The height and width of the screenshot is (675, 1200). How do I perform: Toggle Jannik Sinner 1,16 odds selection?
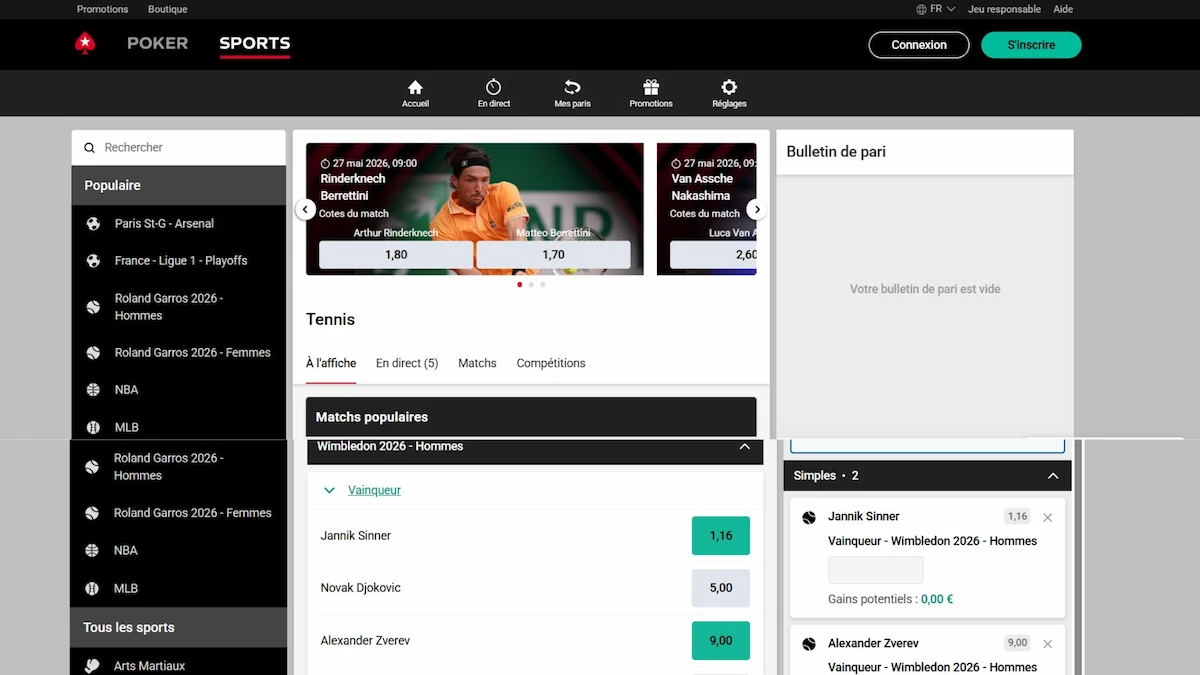click(721, 536)
